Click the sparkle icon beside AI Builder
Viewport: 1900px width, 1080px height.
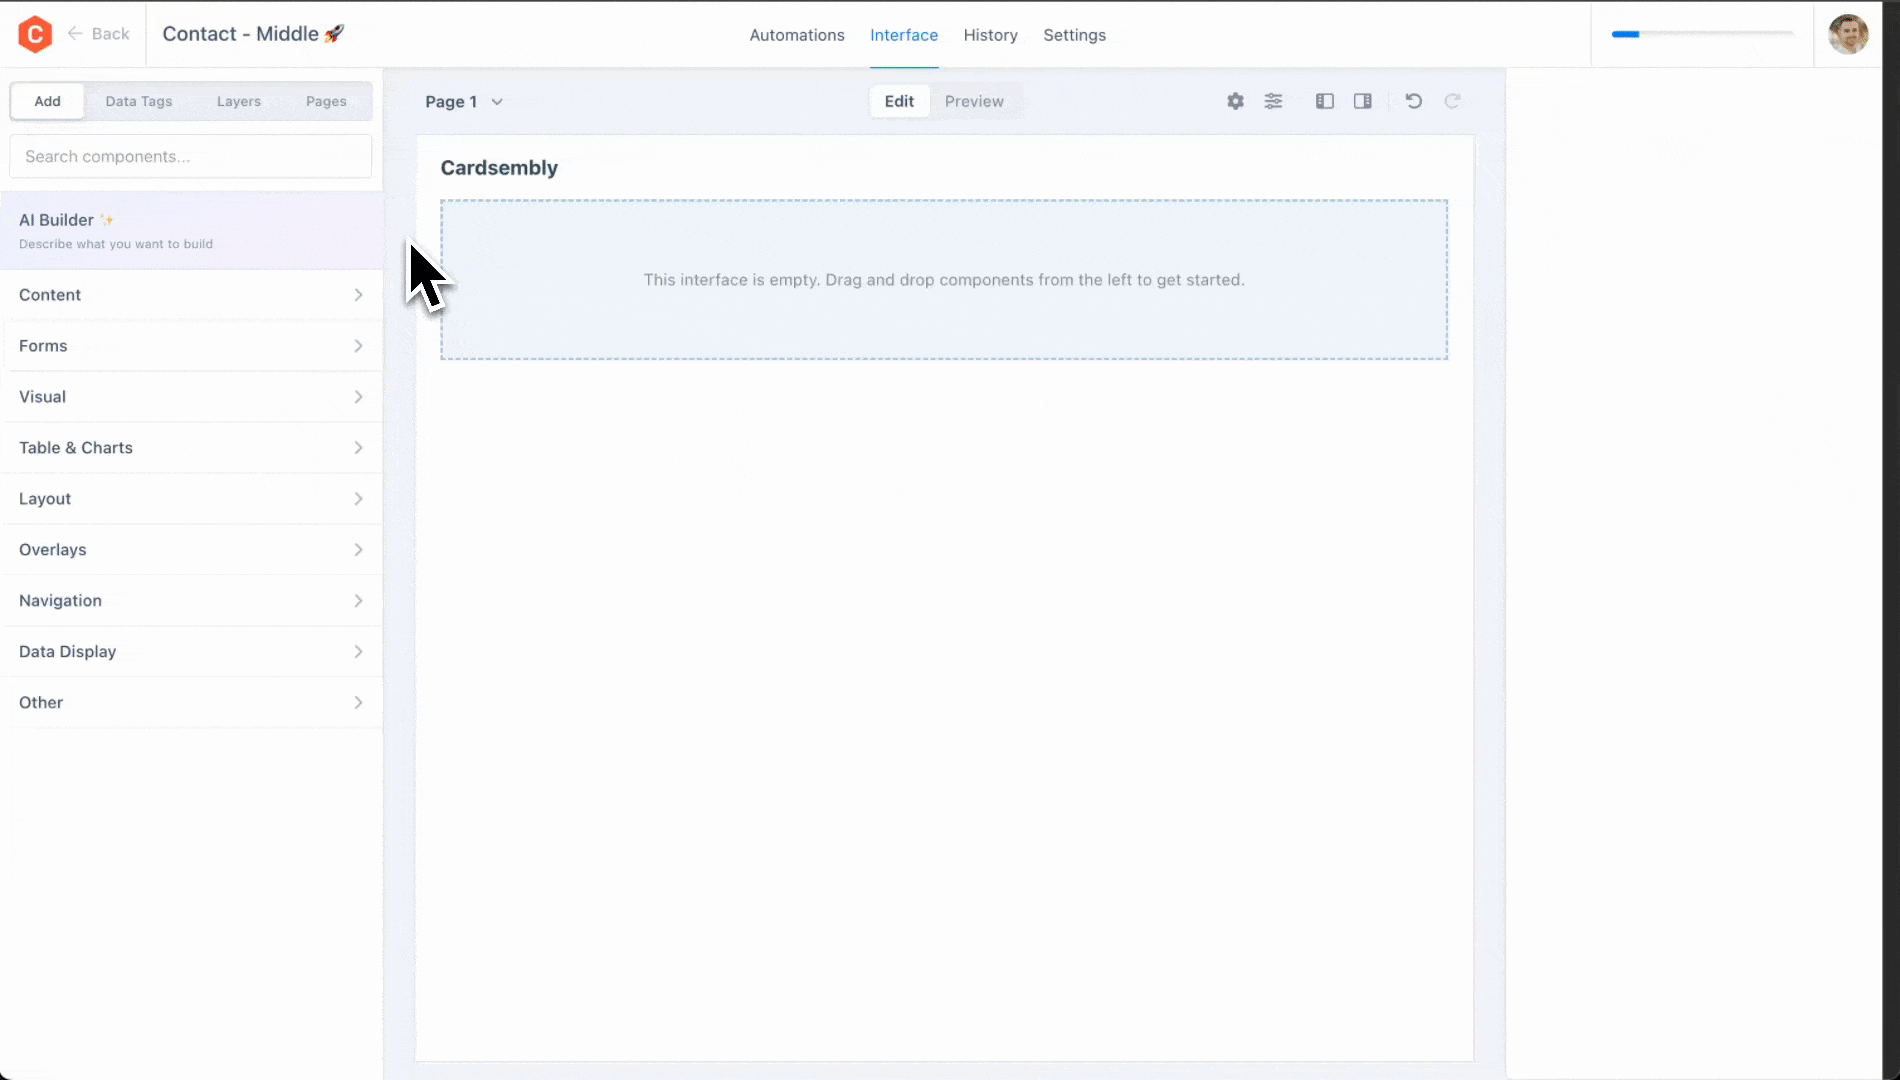click(107, 220)
